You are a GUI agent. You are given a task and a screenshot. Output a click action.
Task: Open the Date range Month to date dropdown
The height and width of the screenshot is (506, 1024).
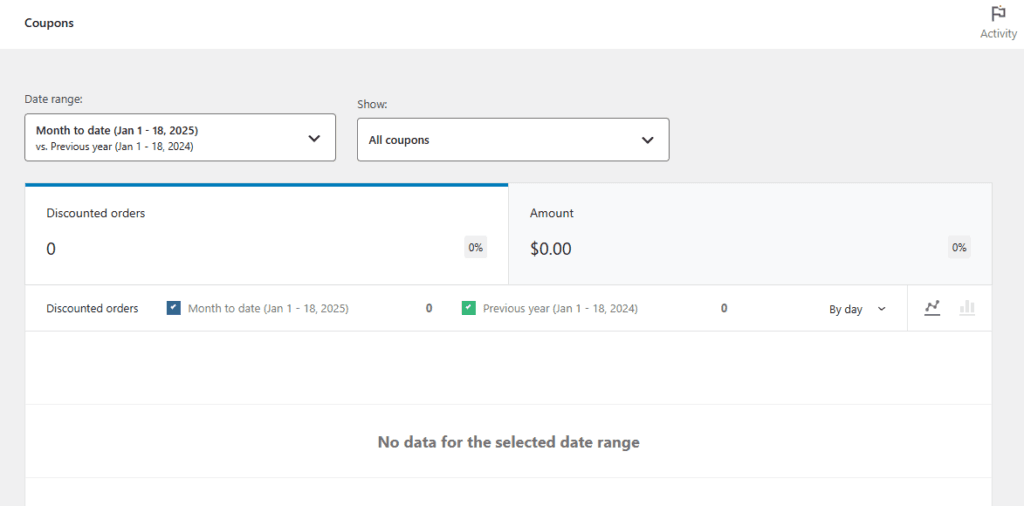click(x=180, y=138)
